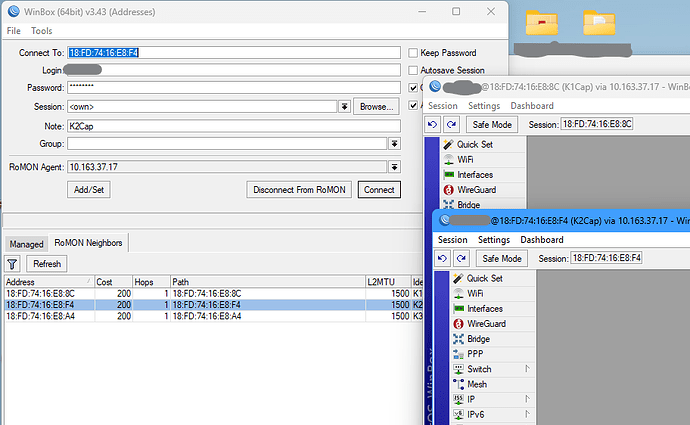Select neighbor row 18:FD:74:16:E8:A4
The width and height of the screenshot is (690, 425).
[x=213, y=316]
